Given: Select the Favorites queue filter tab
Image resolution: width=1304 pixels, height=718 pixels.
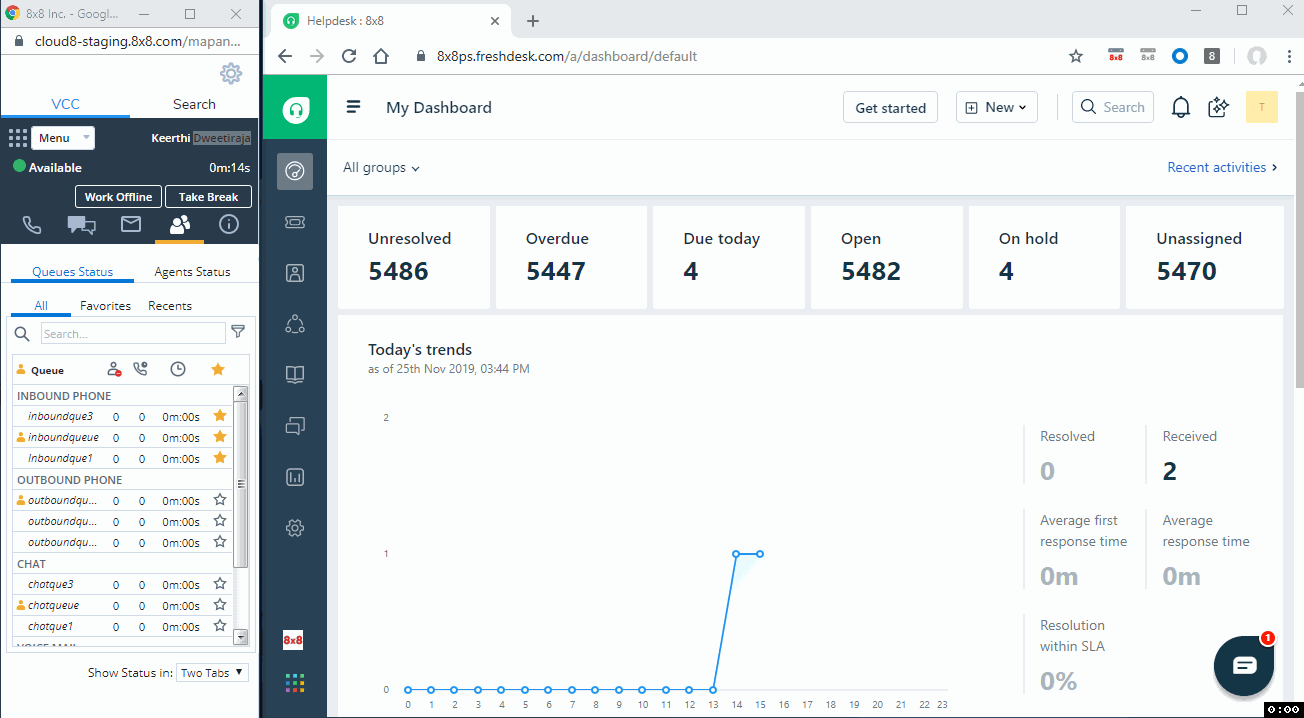Looking at the screenshot, I should click(105, 306).
